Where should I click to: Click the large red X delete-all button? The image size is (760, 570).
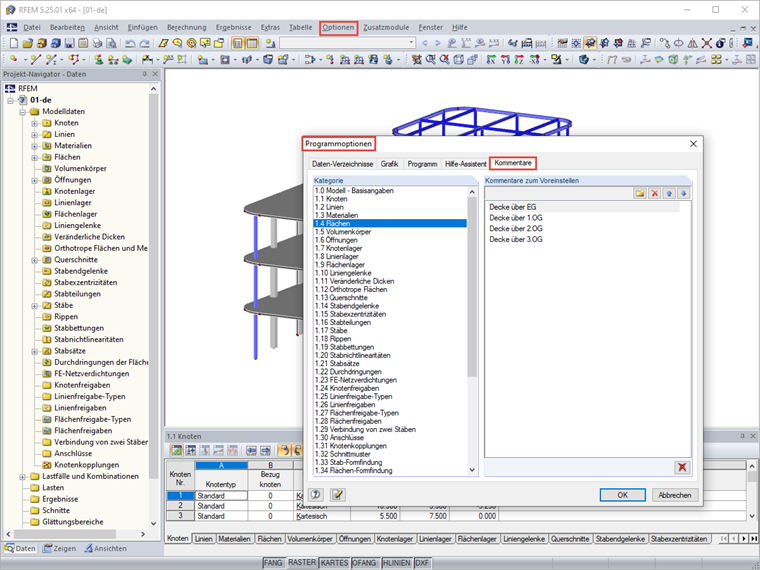pos(682,467)
